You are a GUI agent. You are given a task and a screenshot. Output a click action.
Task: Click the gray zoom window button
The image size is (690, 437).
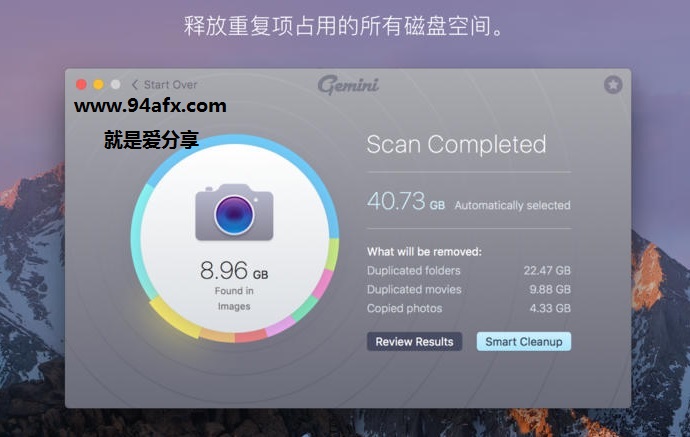click(116, 84)
